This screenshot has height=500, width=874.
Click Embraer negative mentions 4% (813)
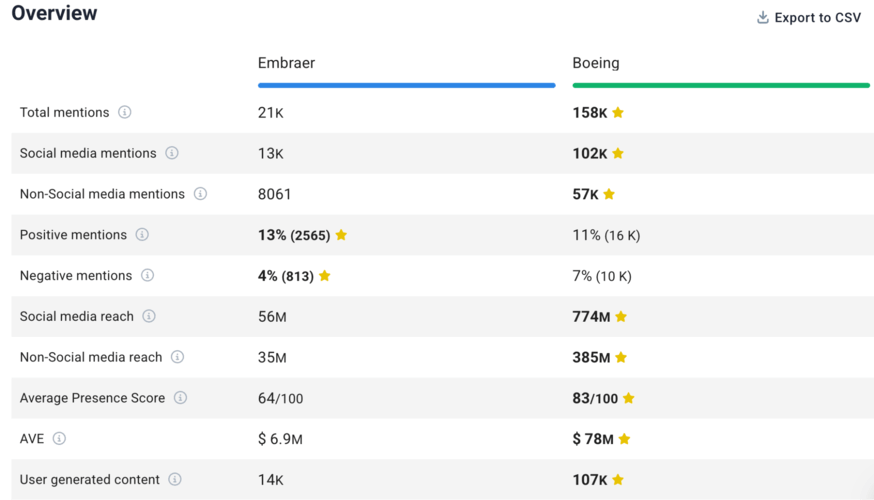pos(285,276)
